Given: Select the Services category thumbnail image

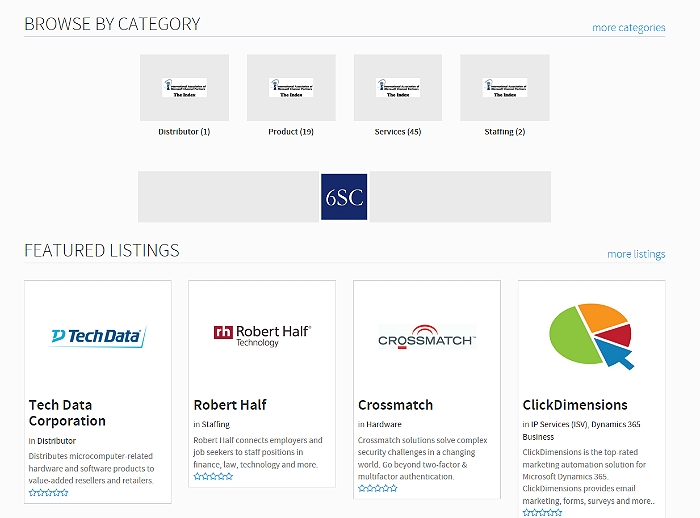Looking at the screenshot, I should [x=398, y=88].
